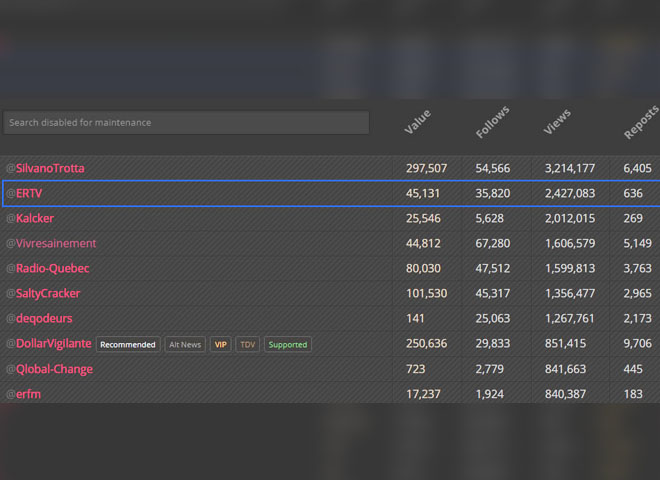Viewport: 660px width, 480px height.
Task: Click the green Supported tag badge
Action: (x=288, y=344)
